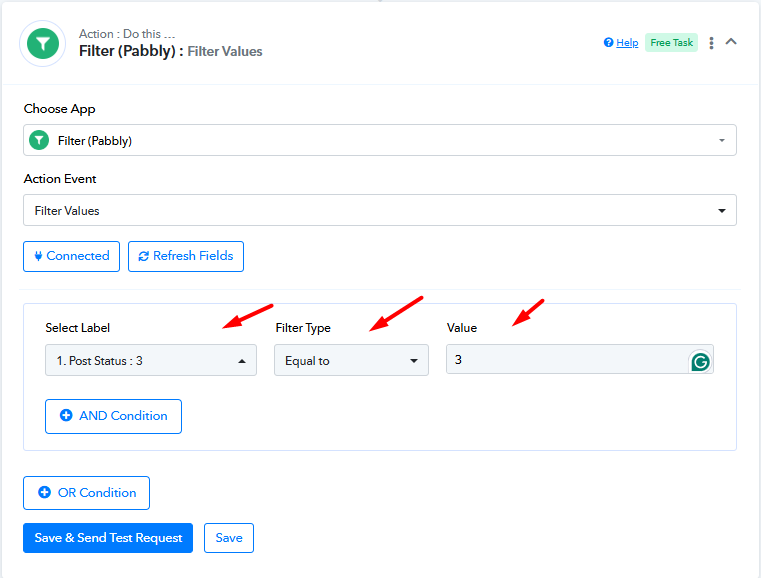This screenshot has height=578, width=761.
Task: Open the Action Event Filter Values dropdown
Action: (x=380, y=210)
